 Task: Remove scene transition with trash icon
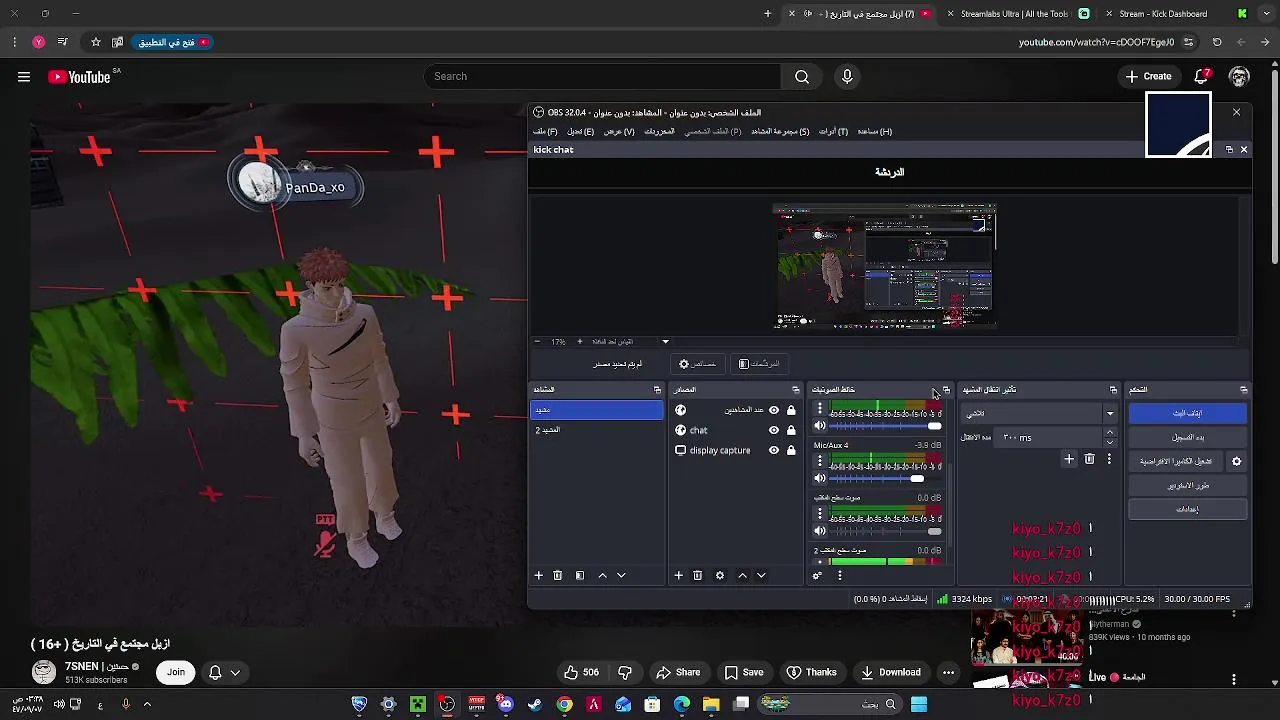point(1089,459)
